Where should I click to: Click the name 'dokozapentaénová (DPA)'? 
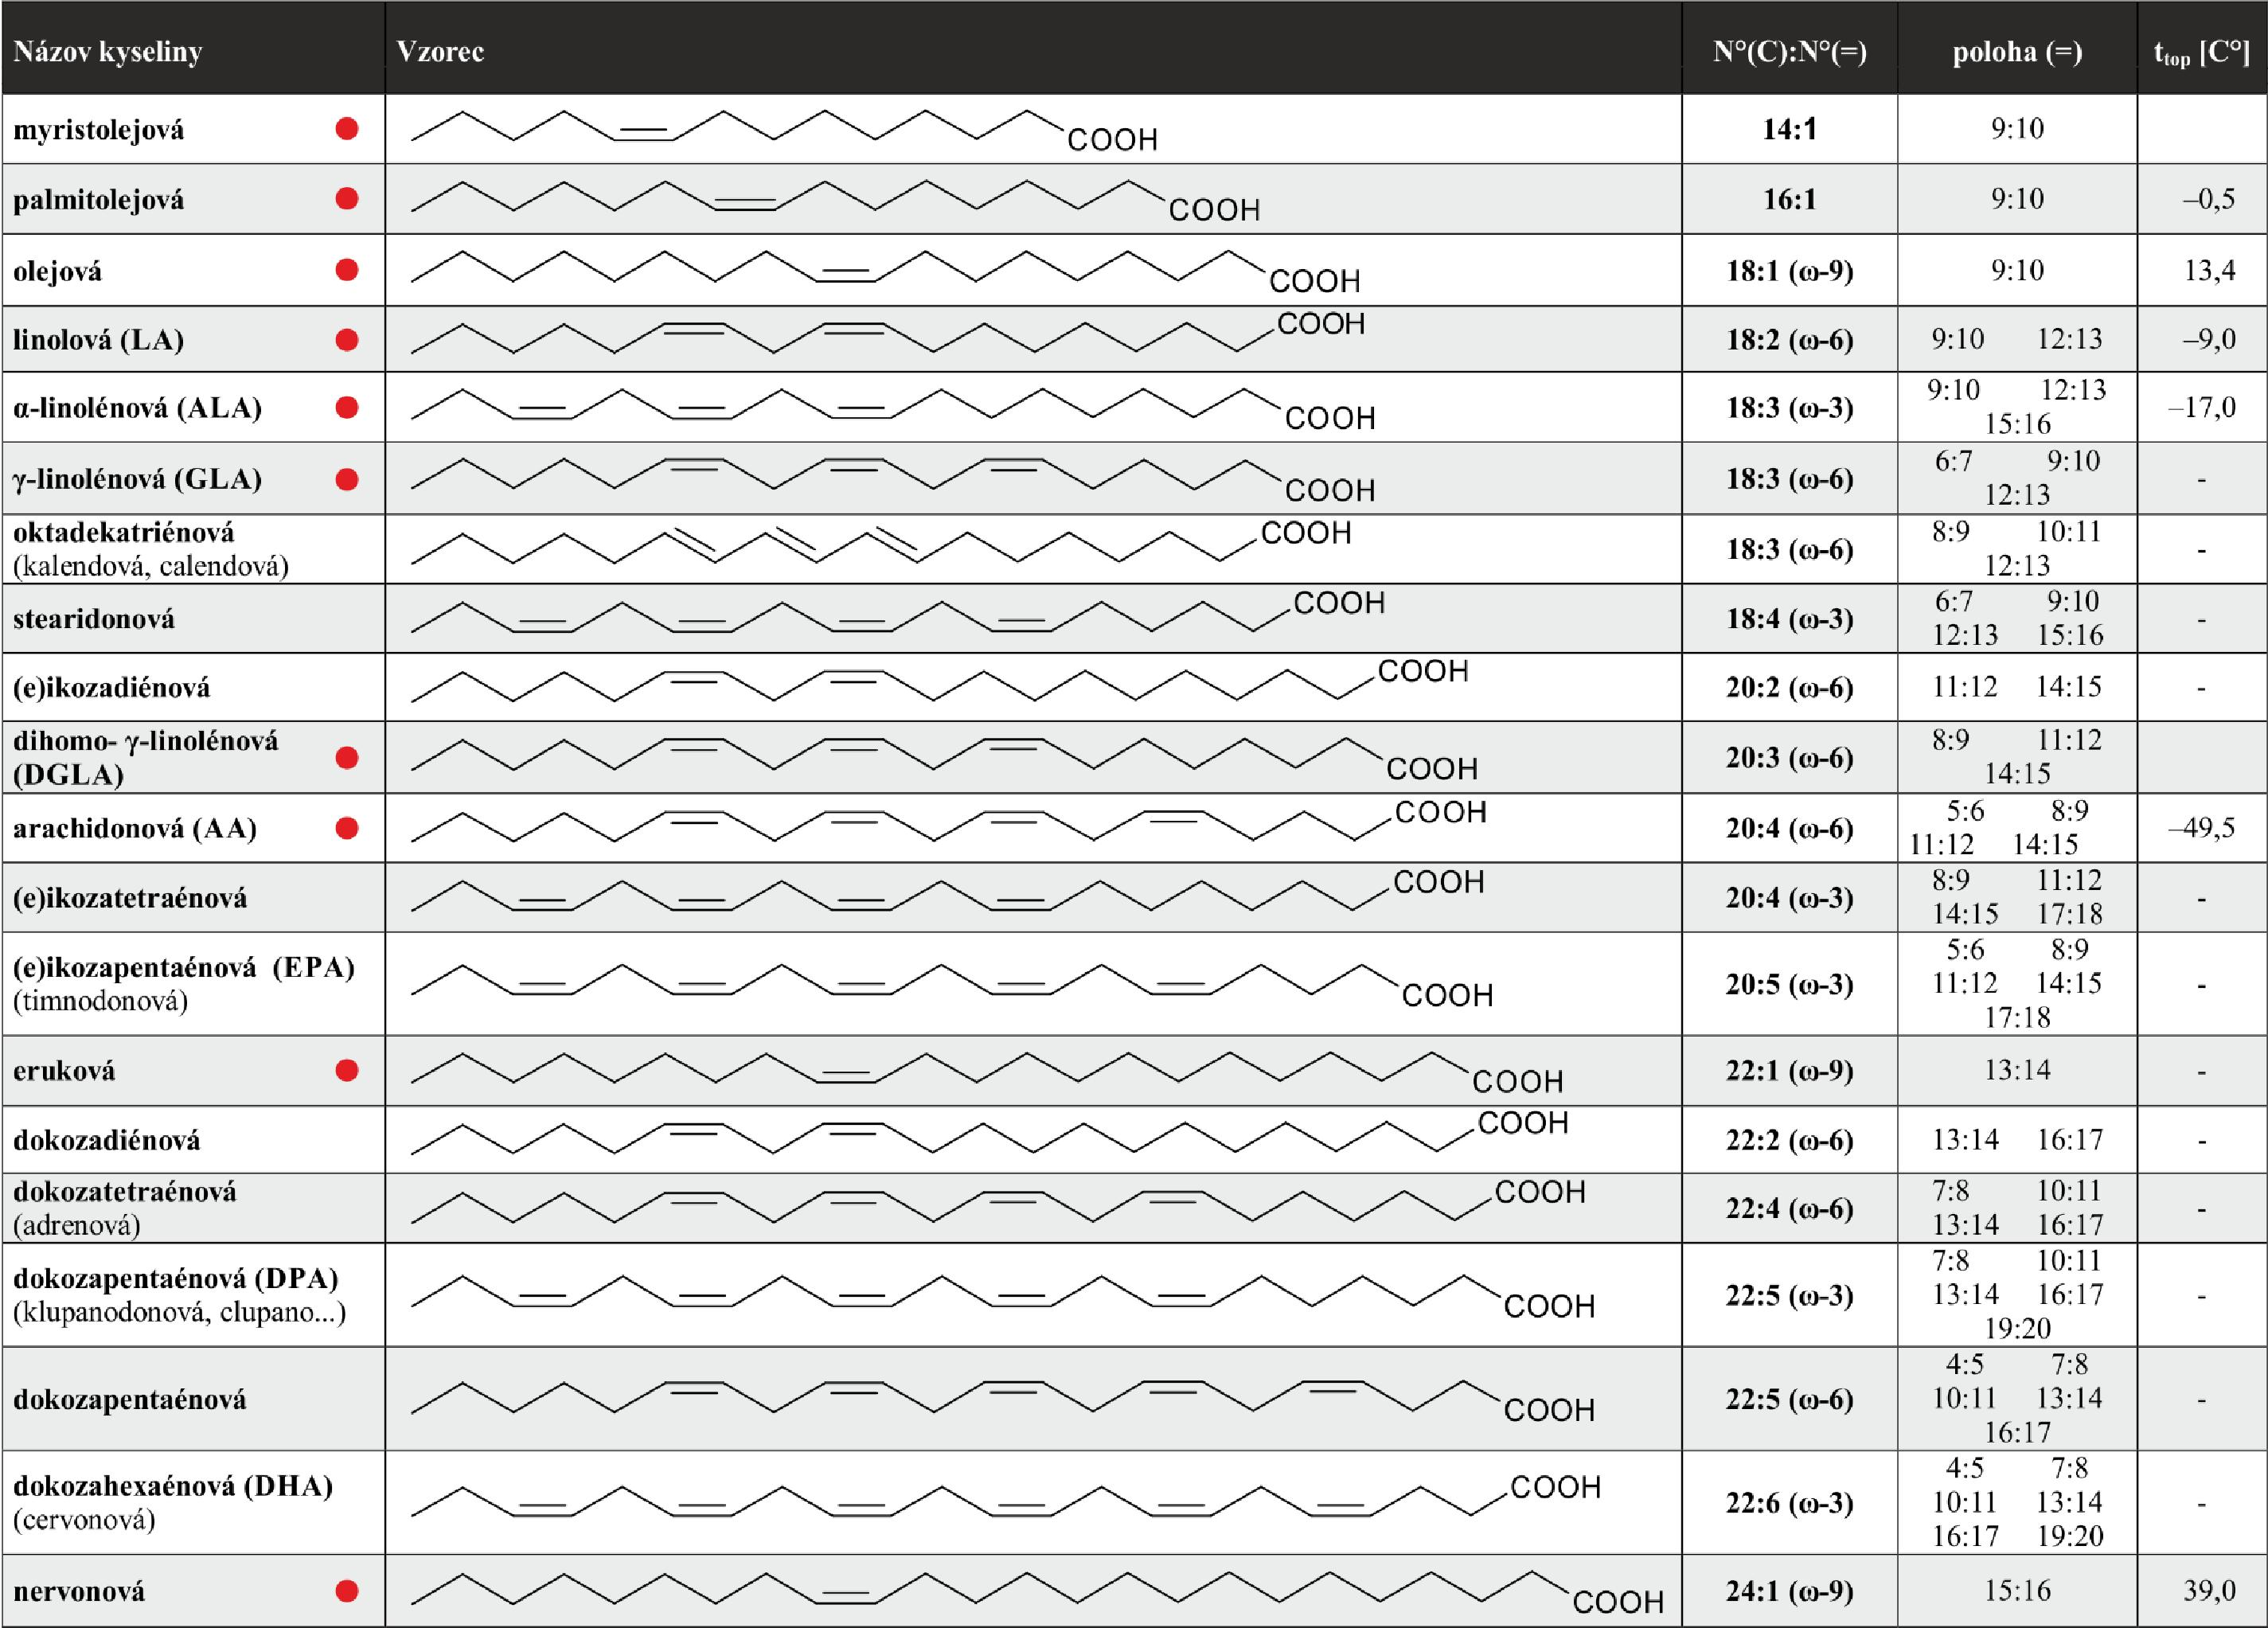[x=175, y=1279]
